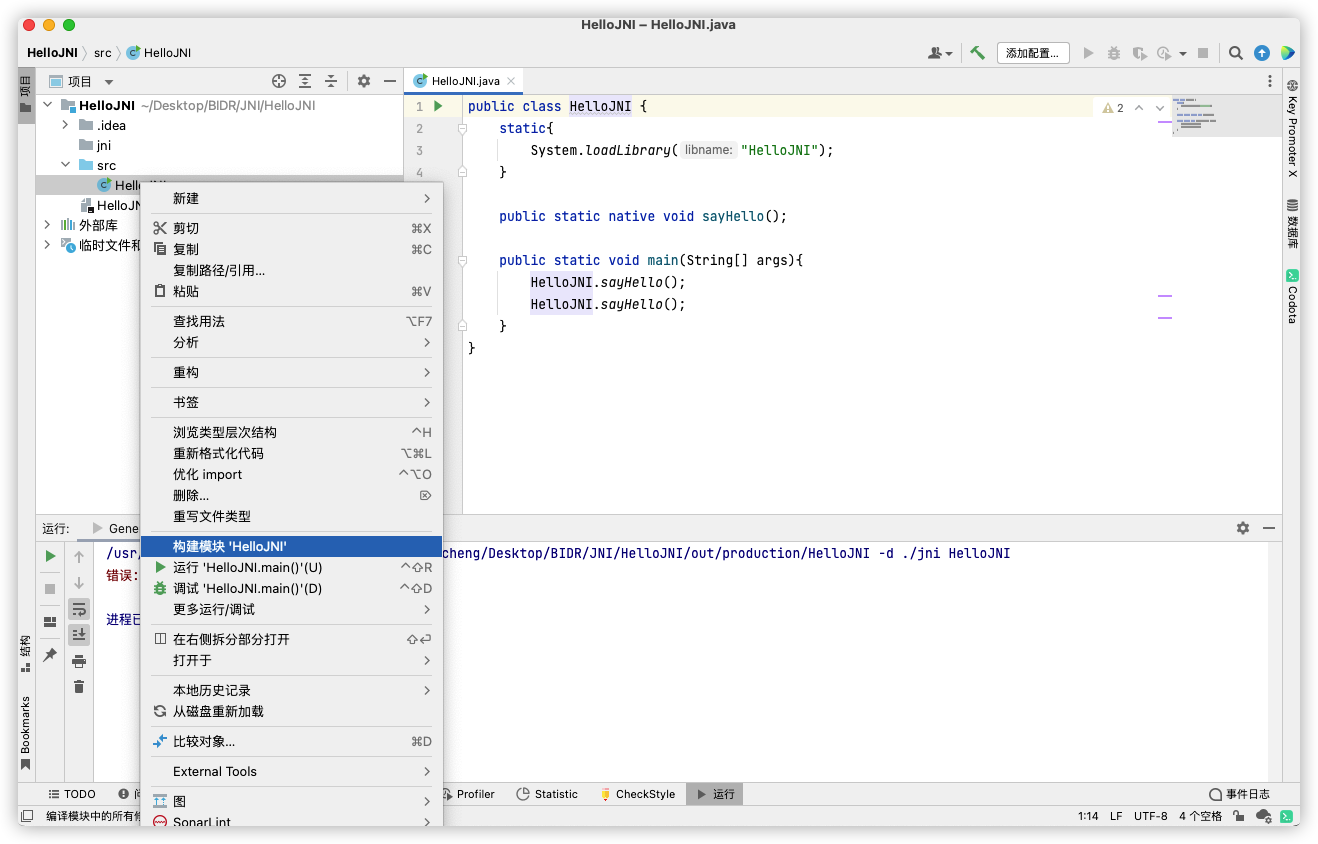Click the LF line separator in status bar
This screenshot has width=1318, height=844.
[x=1116, y=816]
